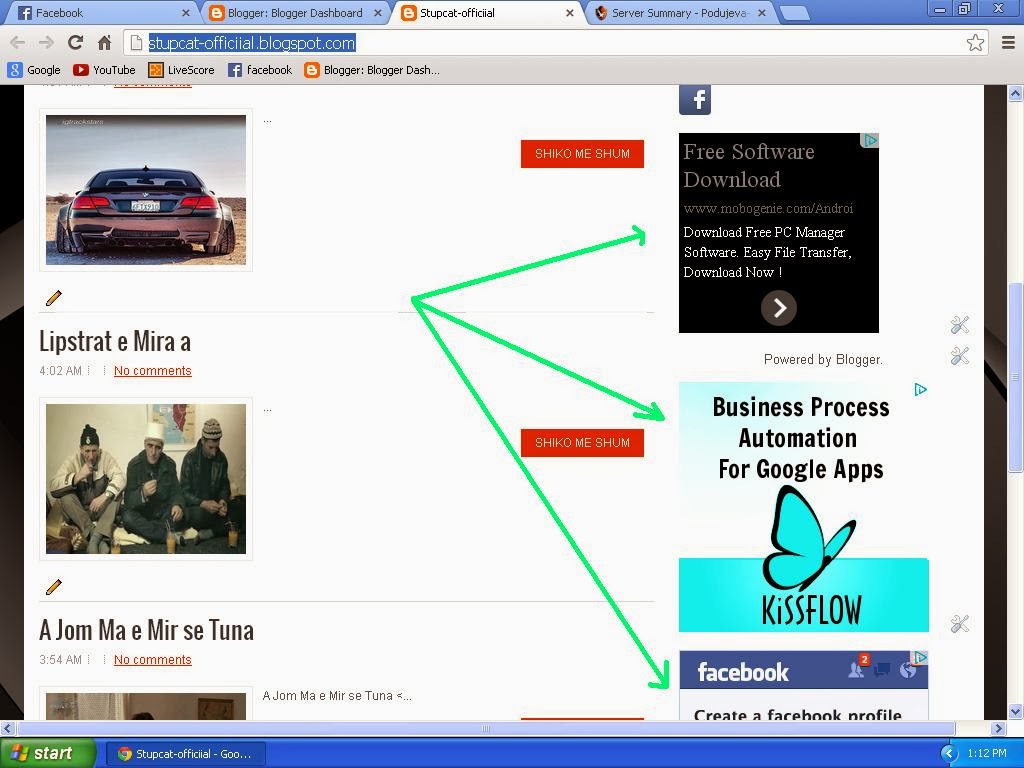Click the wrench icon beside Powered by Blogger
This screenshot has width=1024, height=768.
coord(959,356)
